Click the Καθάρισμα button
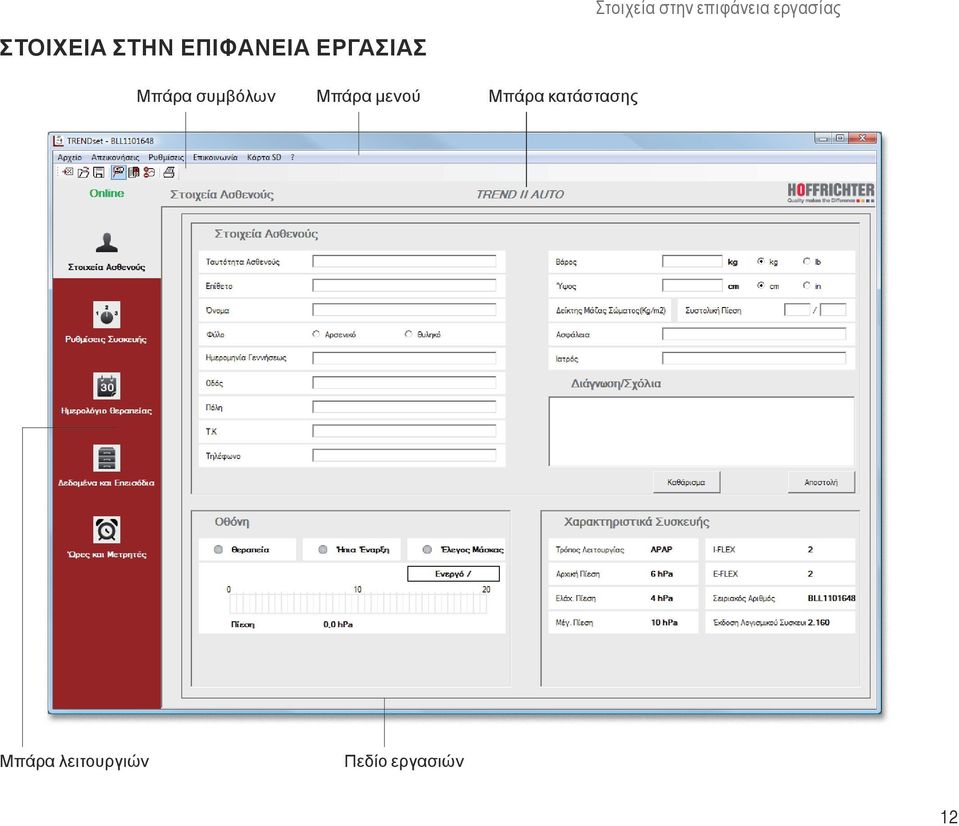Screen dimensions: 959x826 pos(686,482)
